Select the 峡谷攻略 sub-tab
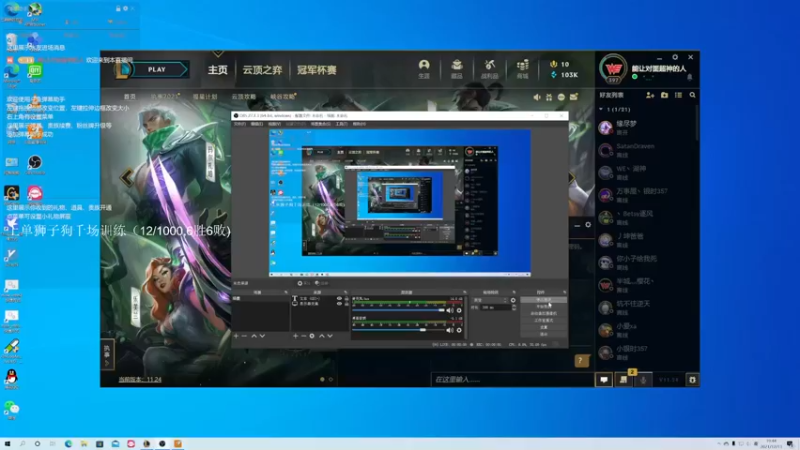 coord(282,96)
